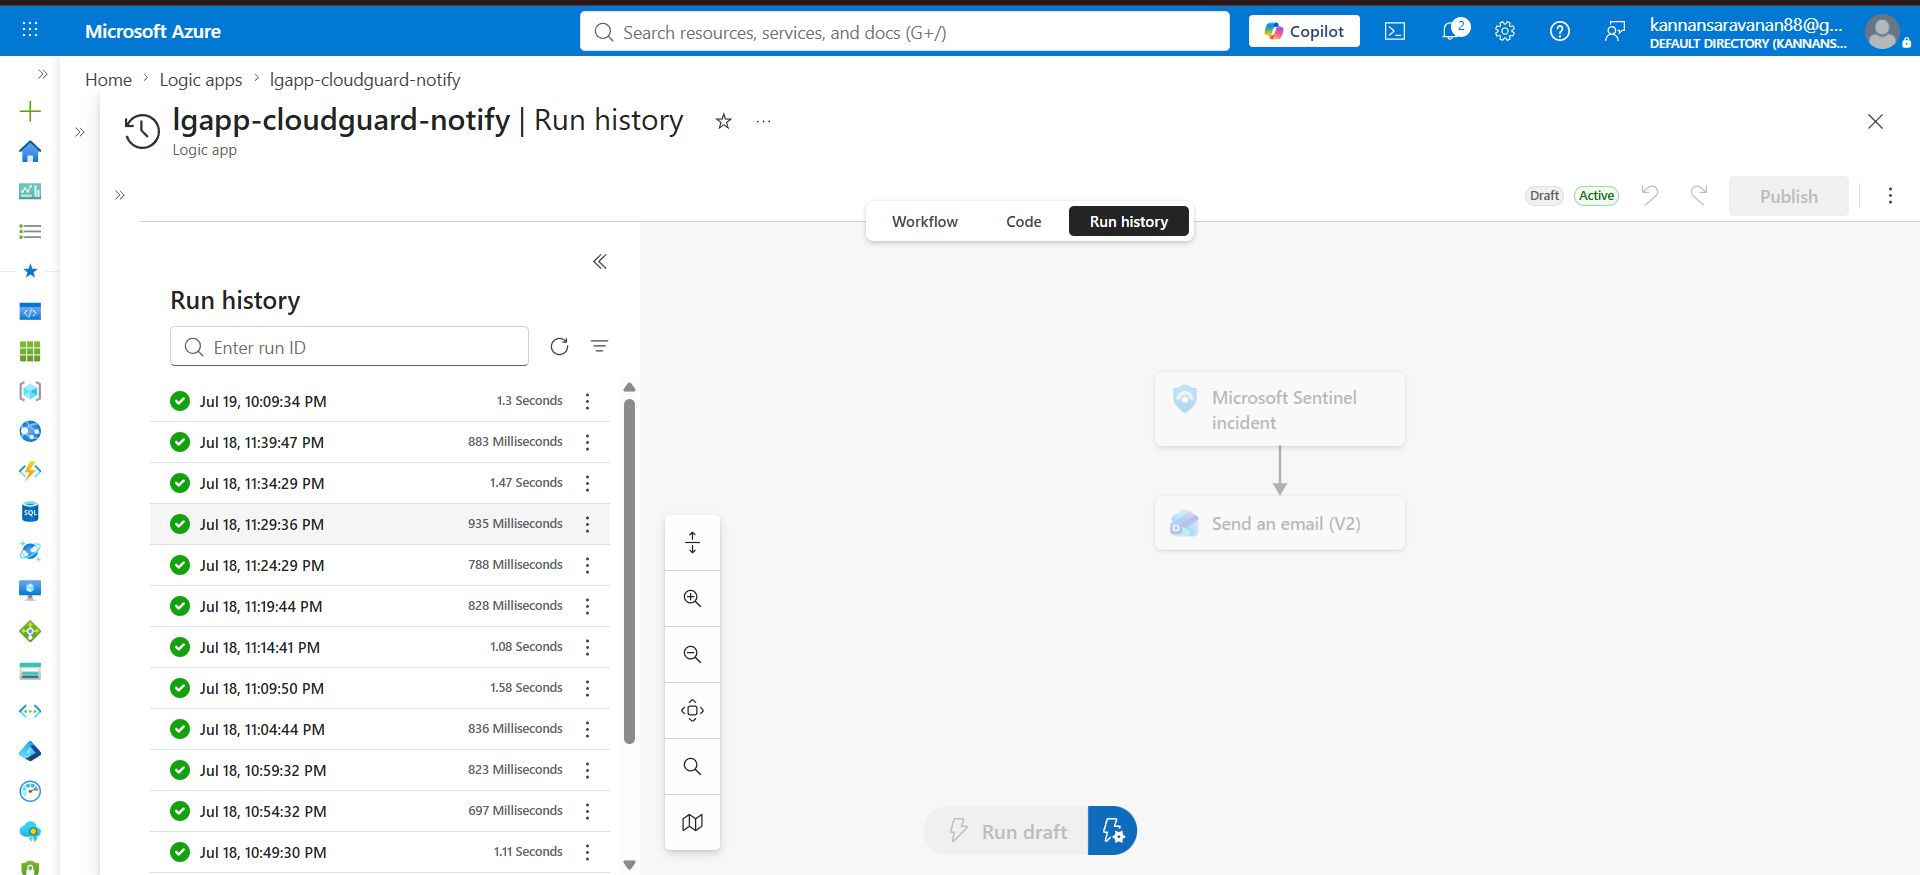The width and height of the screenshot is (1920, 875).
Task: Refresh the run history list
Action: pyautogui.click(x=559, y=346)
